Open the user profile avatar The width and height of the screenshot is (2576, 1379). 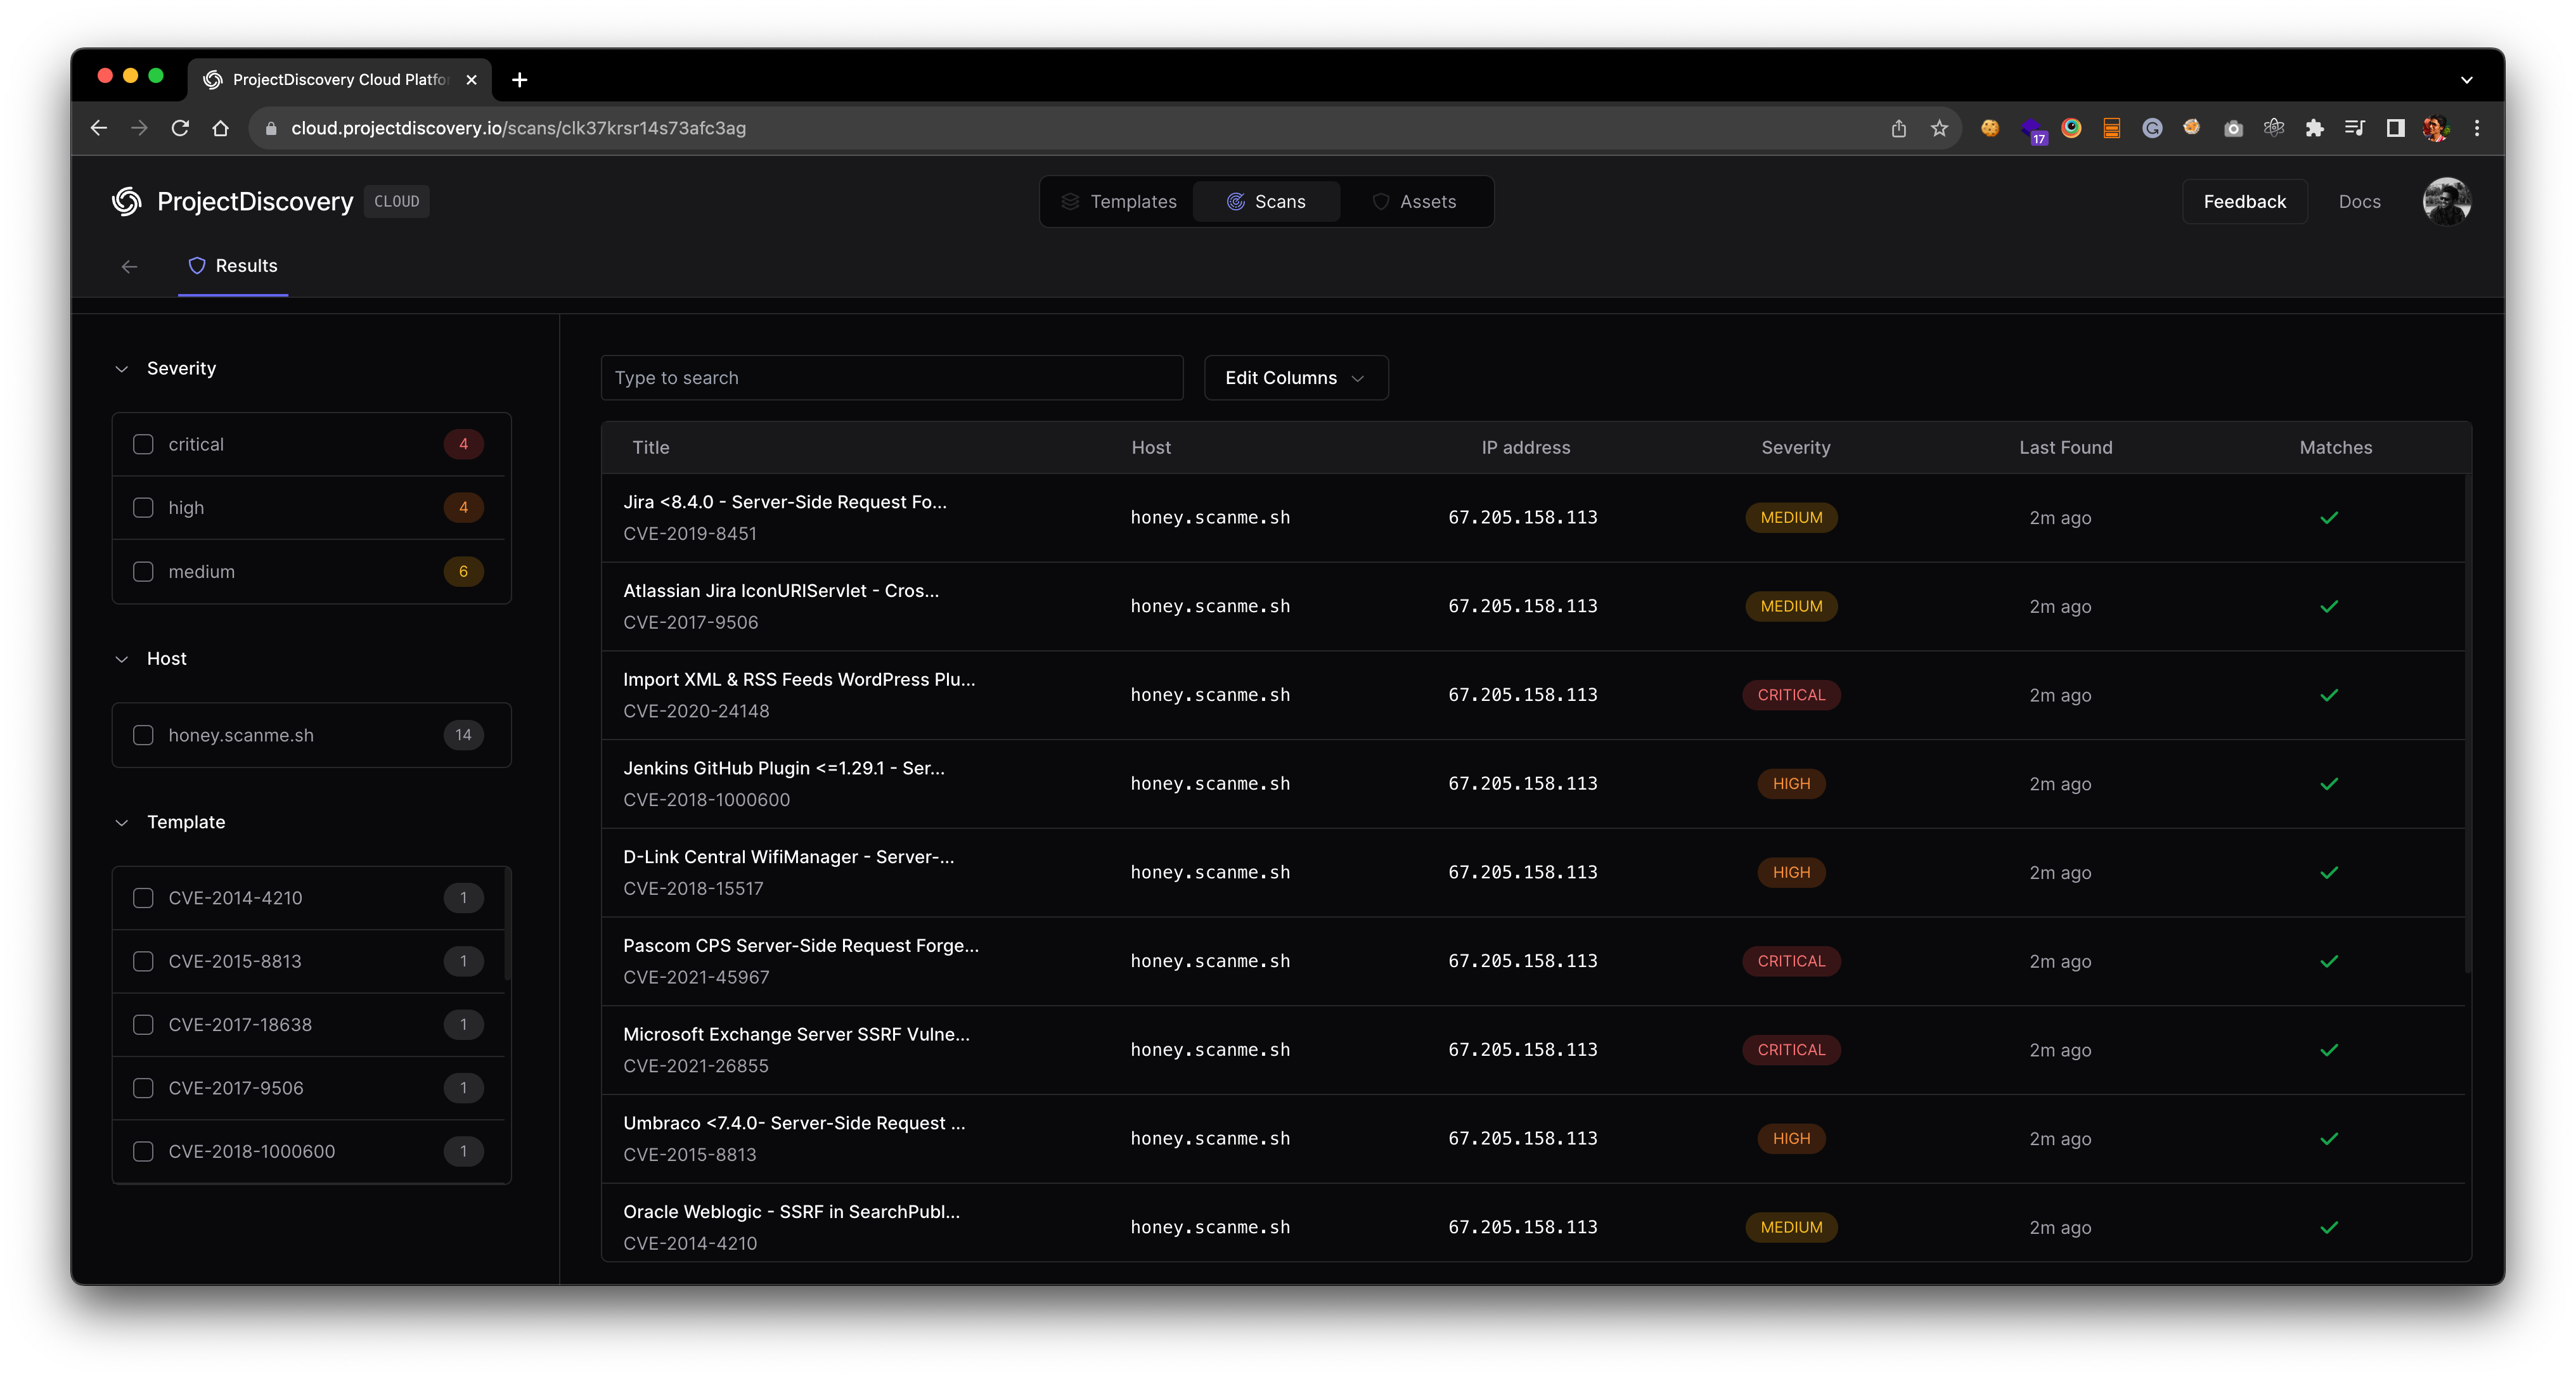pos(2447,201)
